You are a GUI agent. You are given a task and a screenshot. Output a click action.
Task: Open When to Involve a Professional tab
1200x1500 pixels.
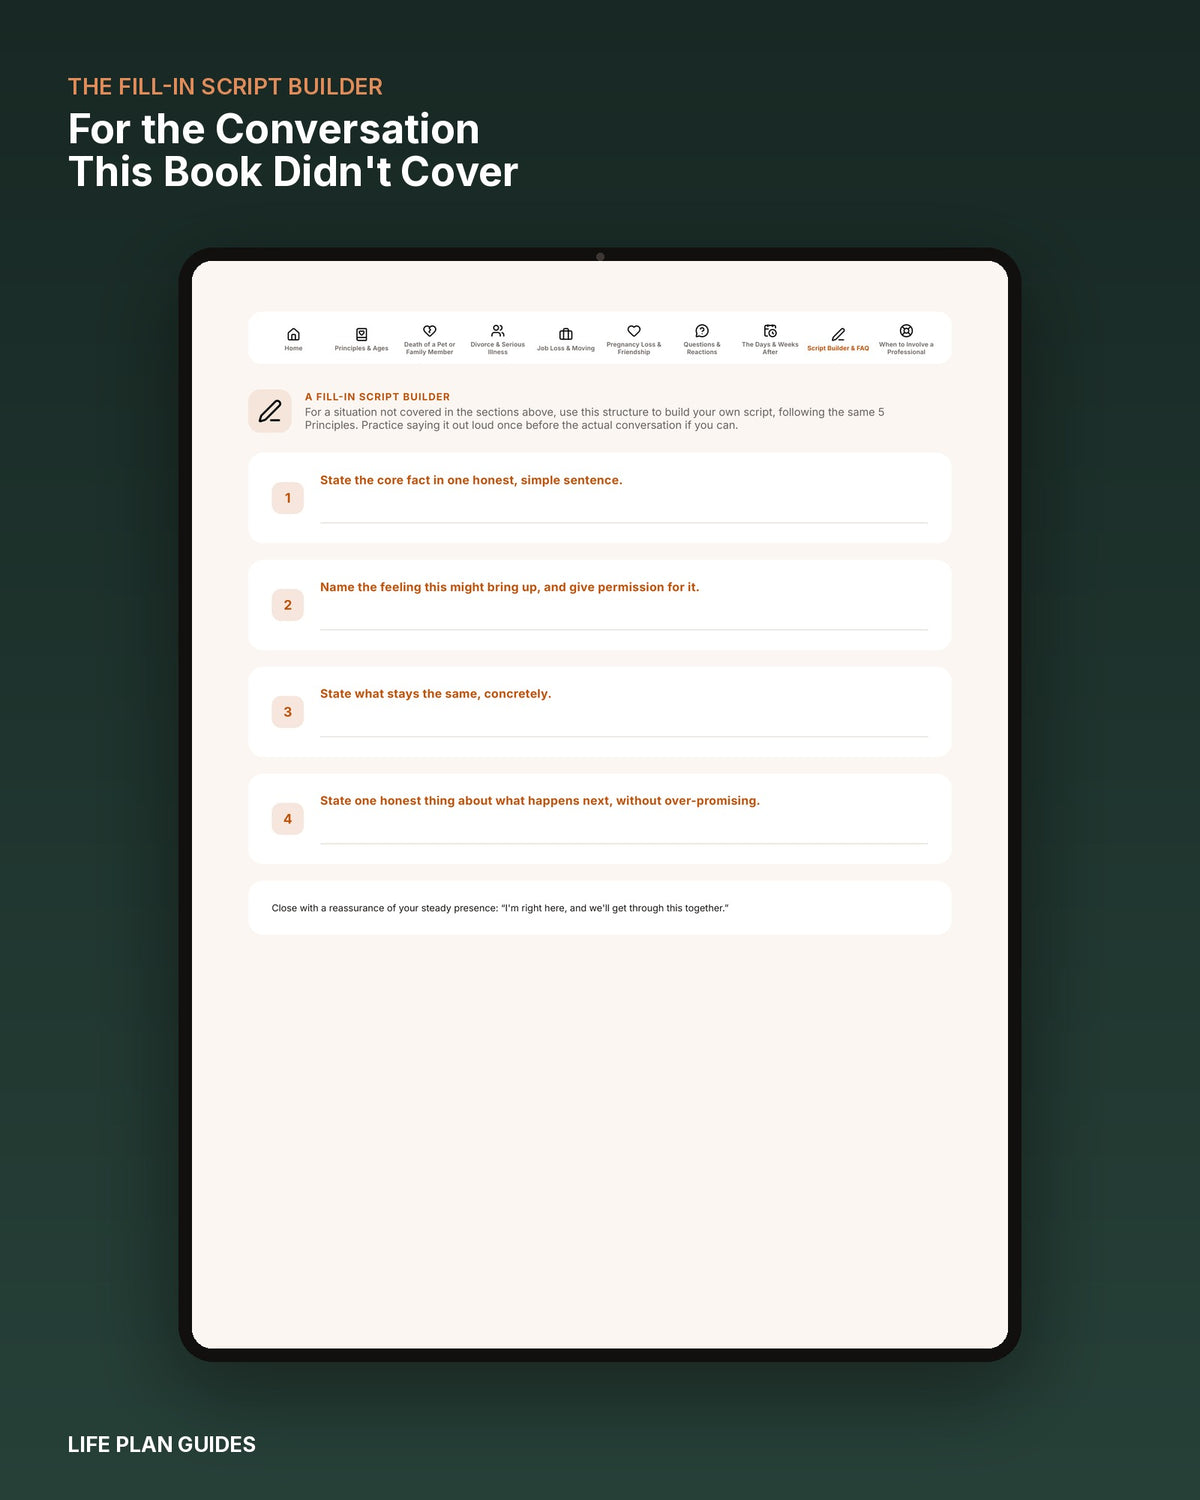(x=906, y=338)
